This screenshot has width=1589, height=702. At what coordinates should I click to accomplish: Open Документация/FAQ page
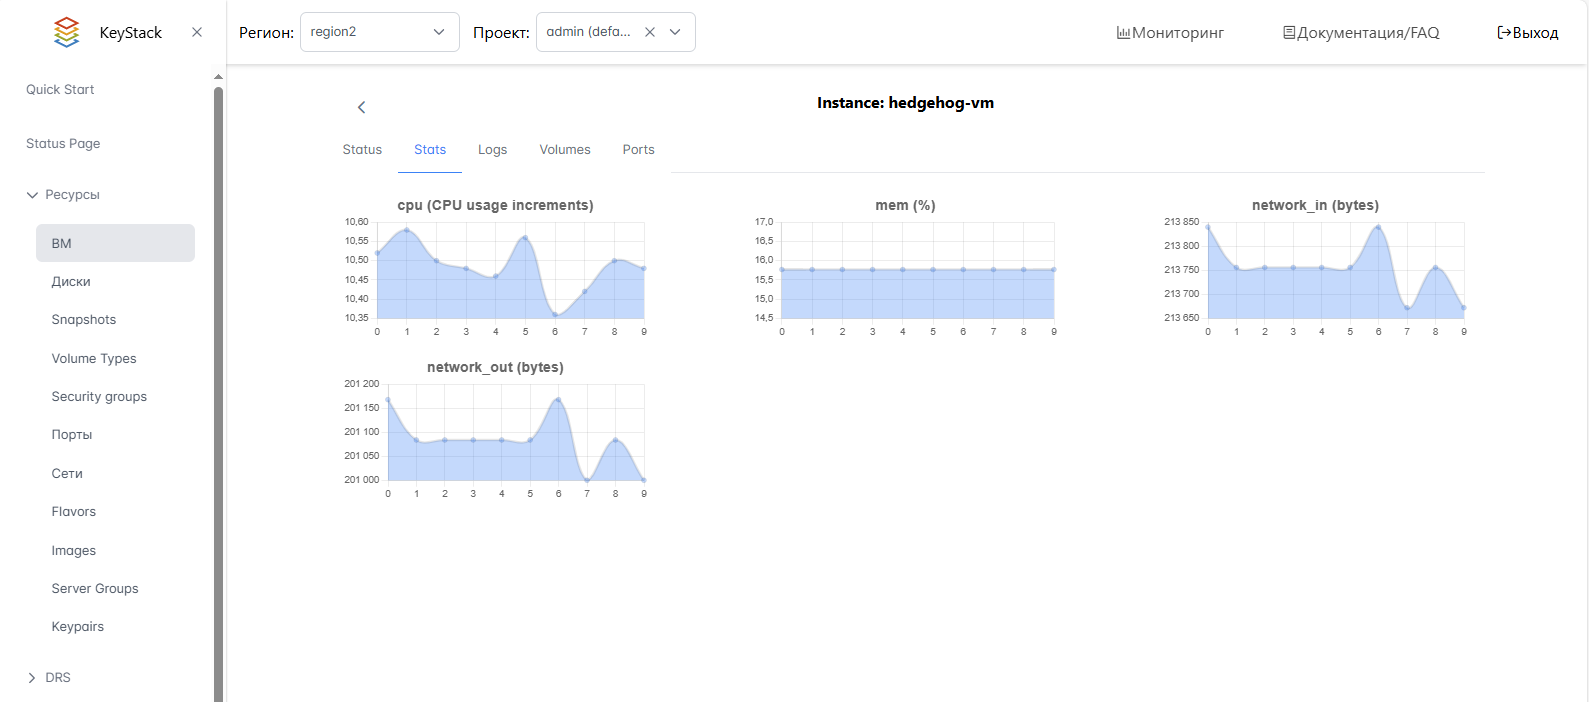(1361, 33)
